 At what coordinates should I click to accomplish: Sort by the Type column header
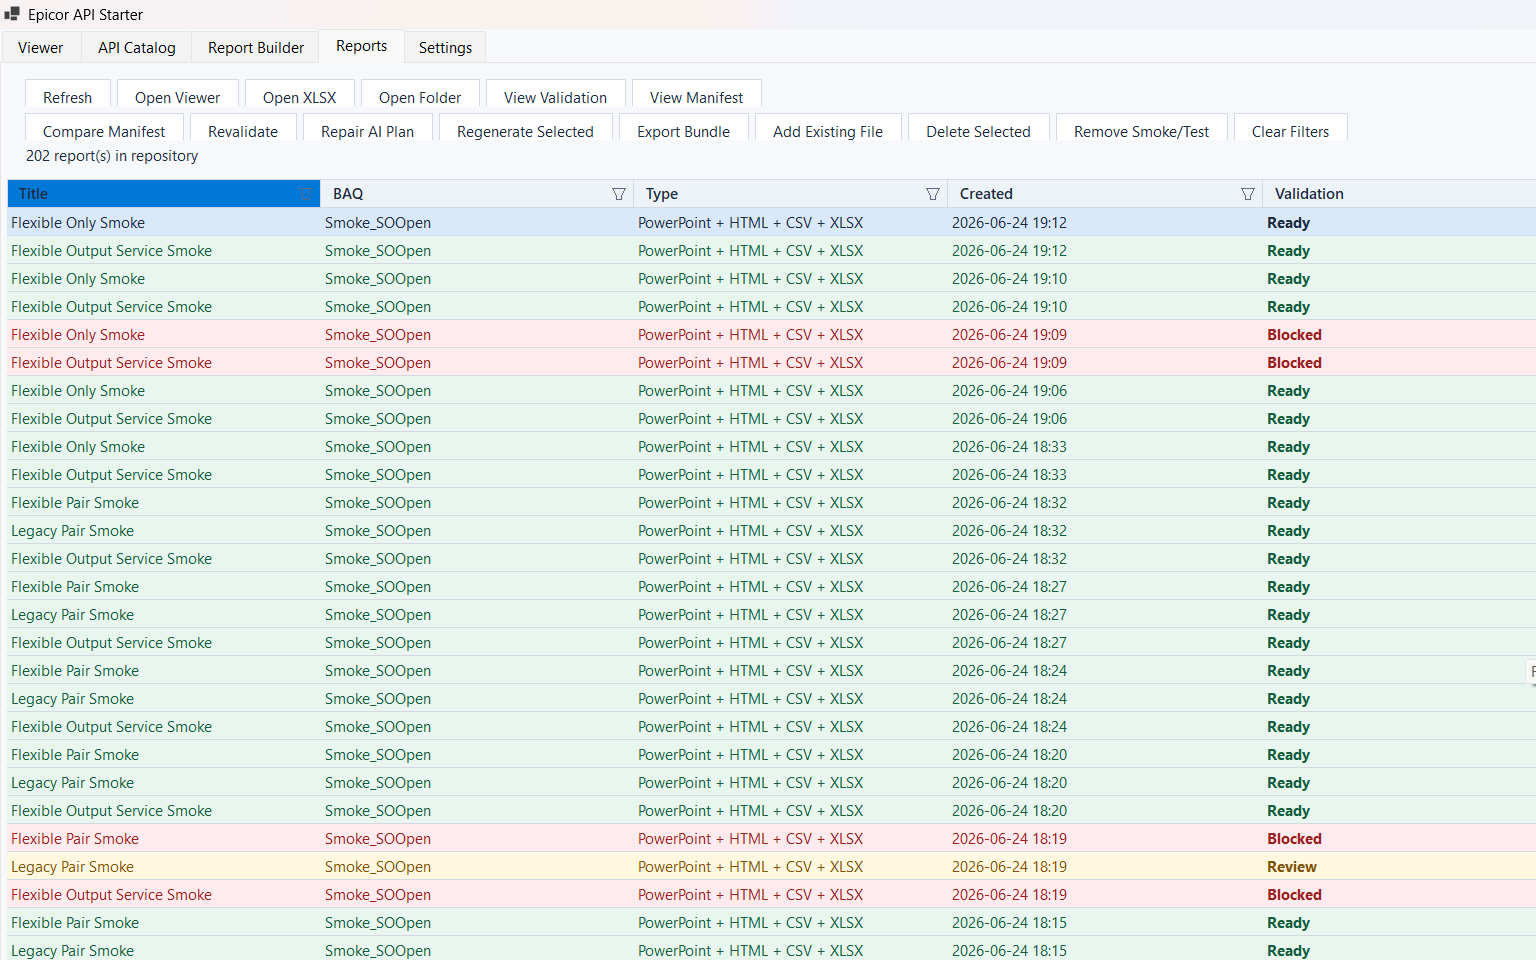791,194
